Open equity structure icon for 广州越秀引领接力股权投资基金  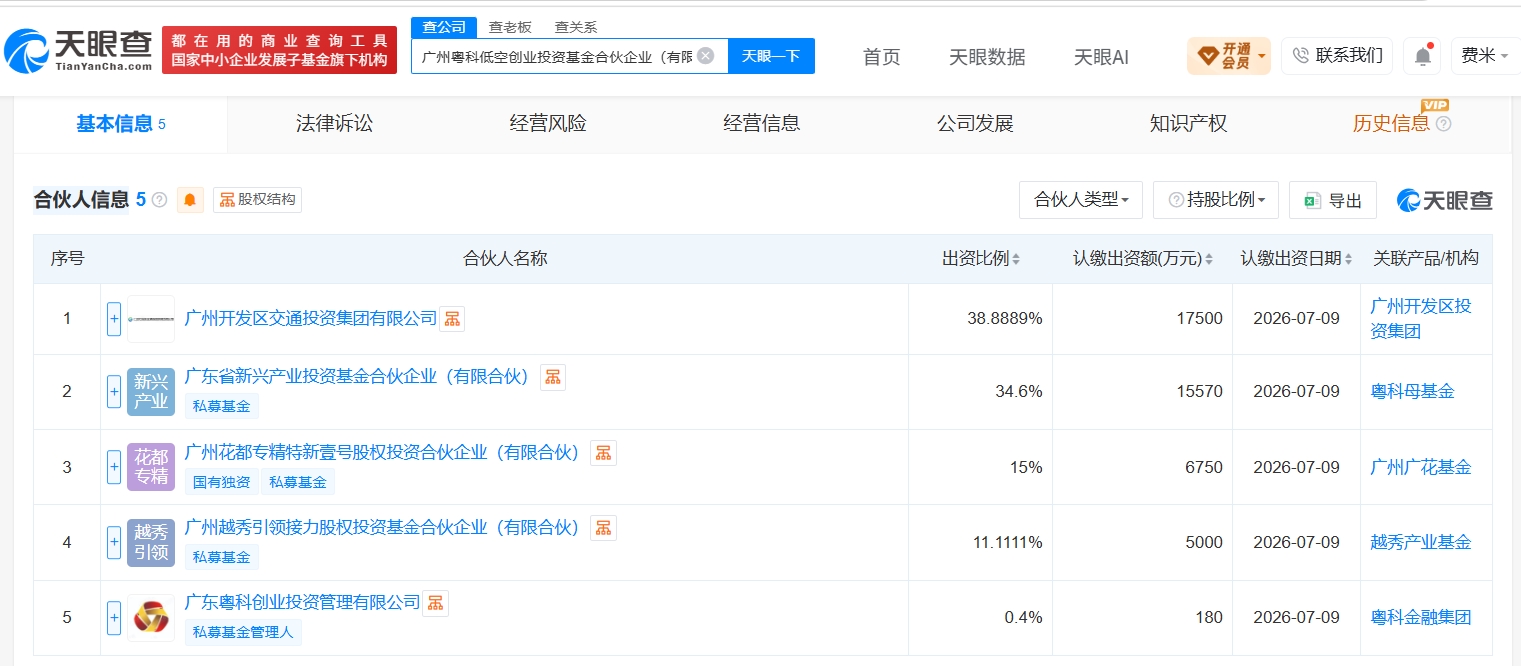coord(603,528)
